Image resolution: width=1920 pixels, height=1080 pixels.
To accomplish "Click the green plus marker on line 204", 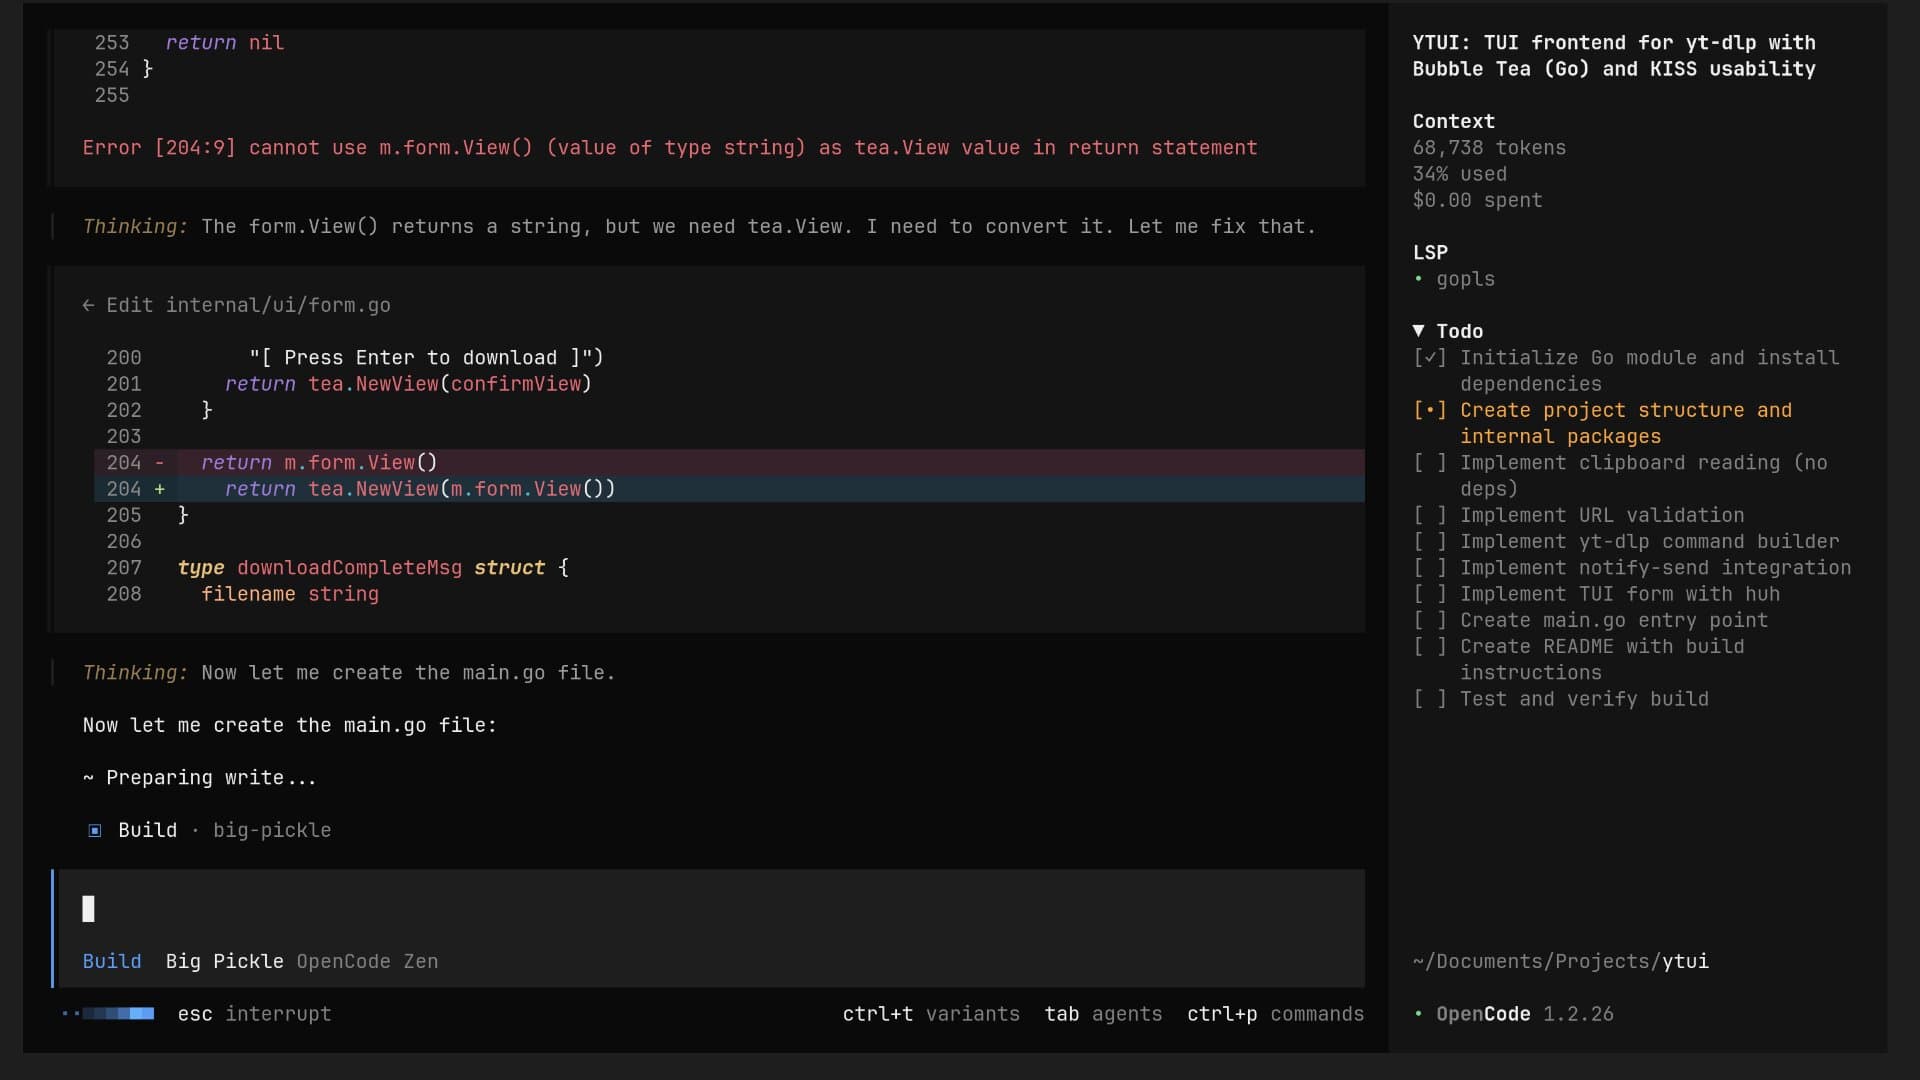I will (x=159, y=489).
